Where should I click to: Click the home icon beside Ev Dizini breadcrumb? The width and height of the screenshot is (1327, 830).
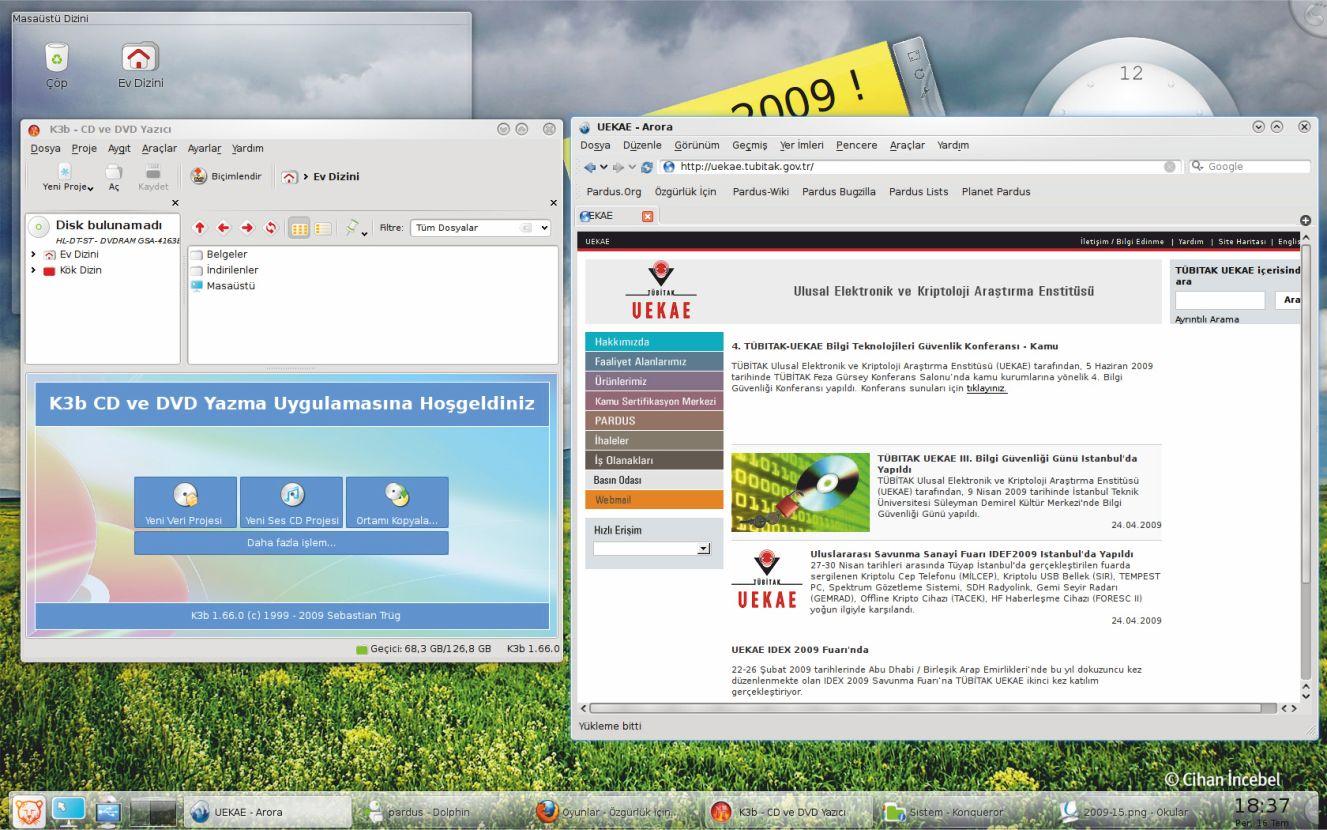[289, 177]
